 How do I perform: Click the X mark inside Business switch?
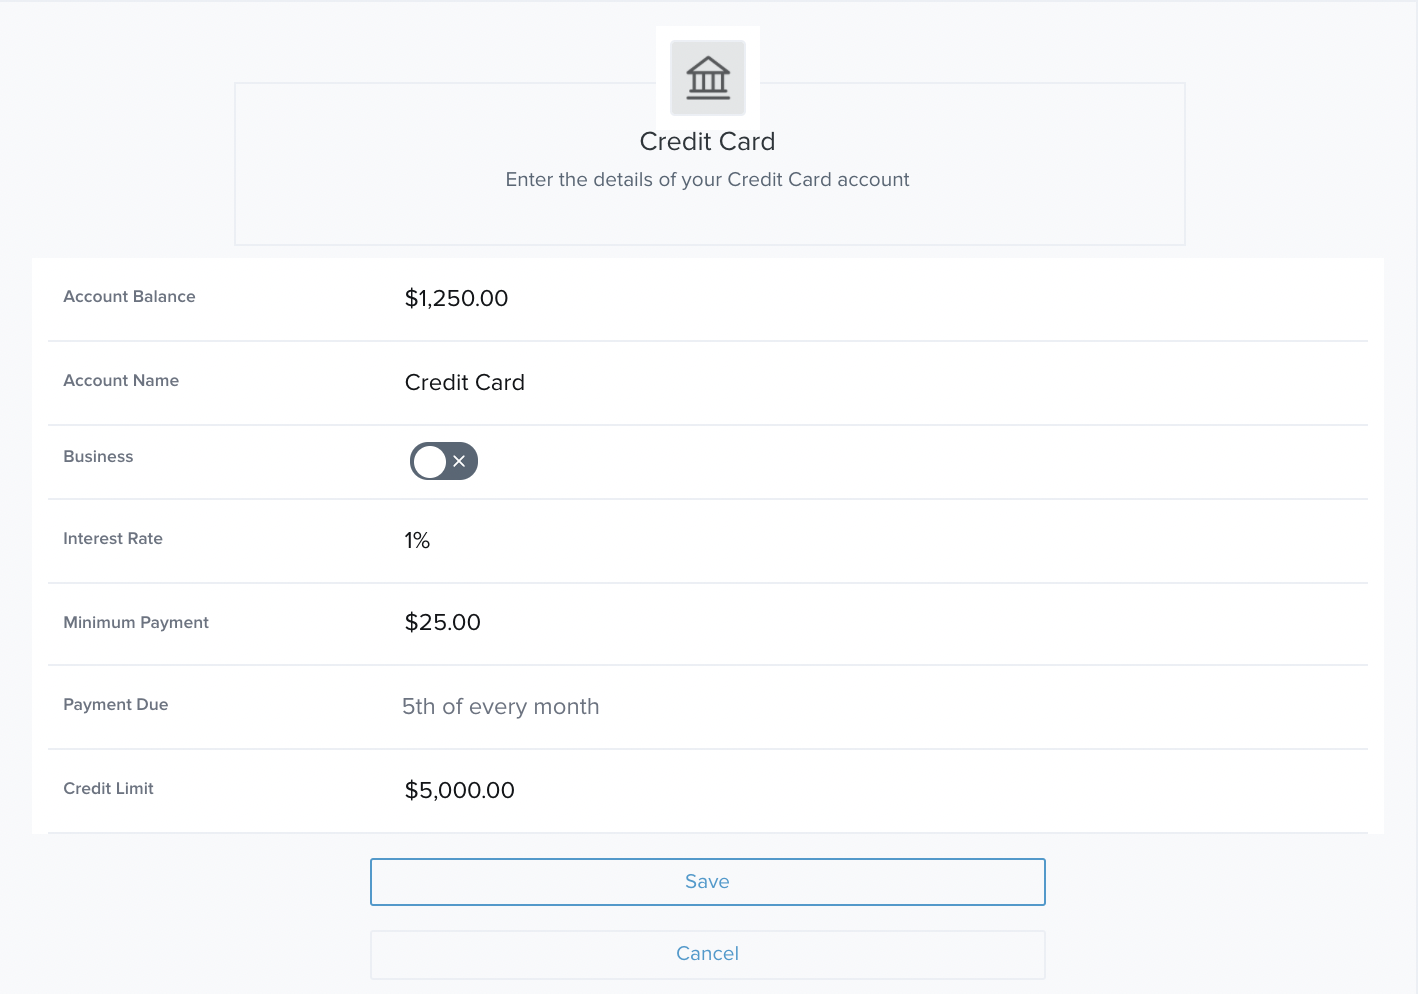click(x=459, y=461)
